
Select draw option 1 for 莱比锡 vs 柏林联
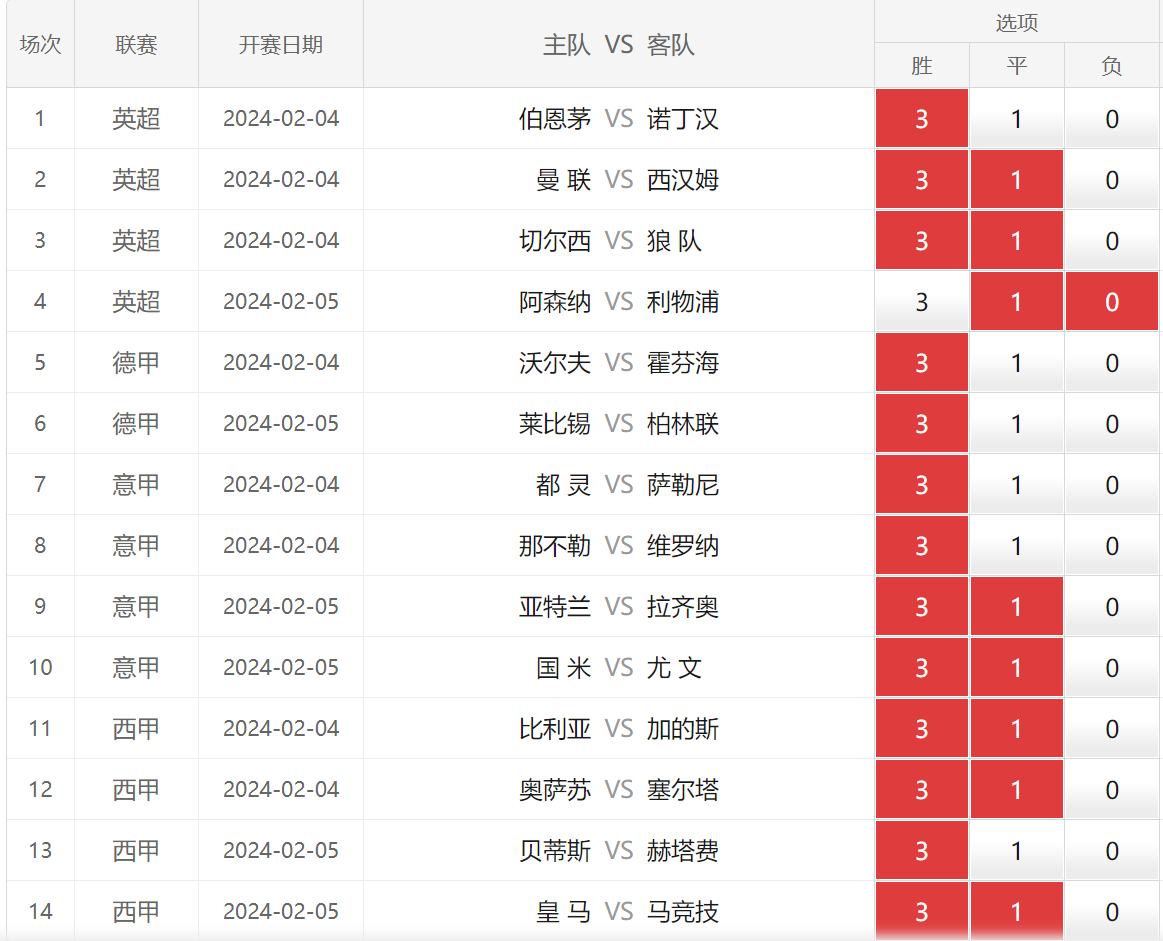coord(1016,423)
